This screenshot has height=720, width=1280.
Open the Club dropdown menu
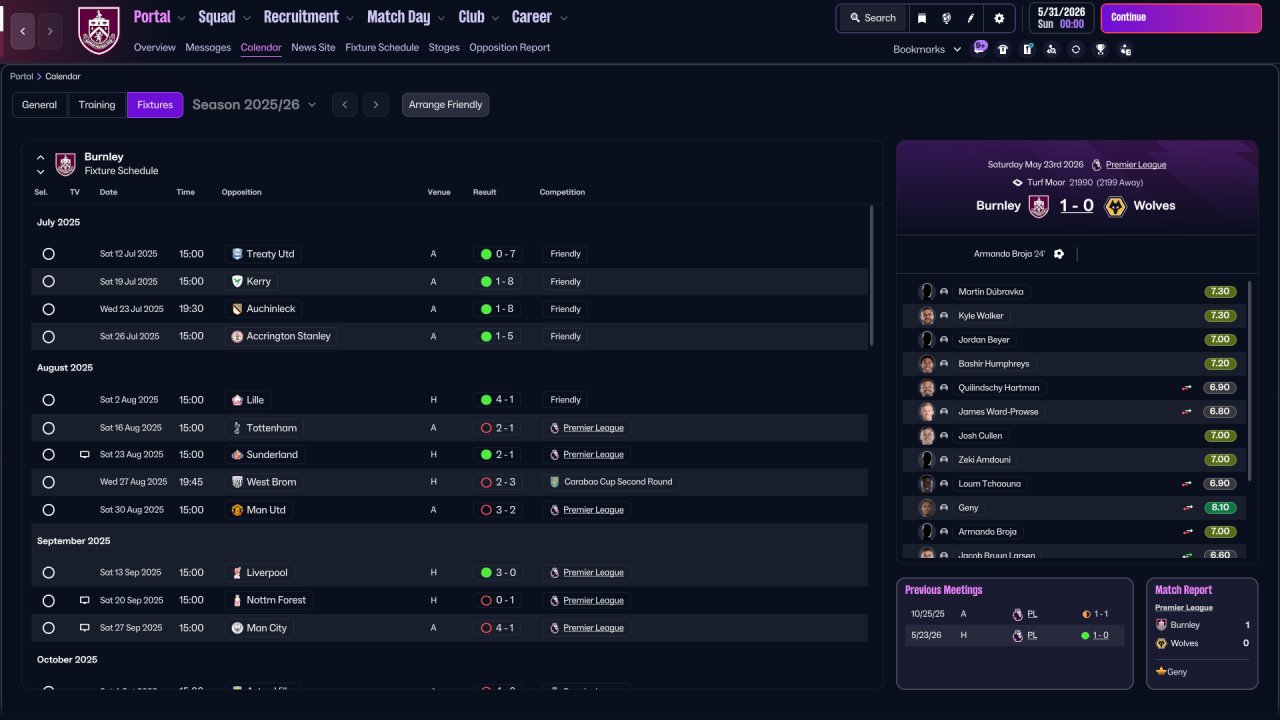(478, 17)
